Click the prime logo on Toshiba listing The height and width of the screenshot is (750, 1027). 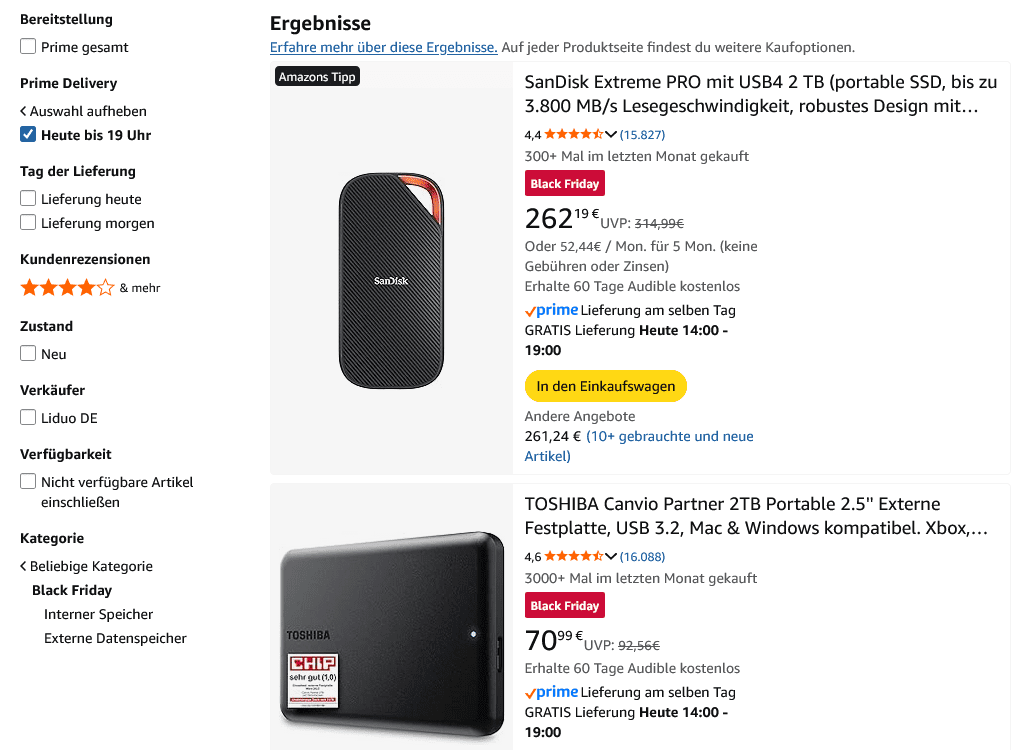(552, 692)
